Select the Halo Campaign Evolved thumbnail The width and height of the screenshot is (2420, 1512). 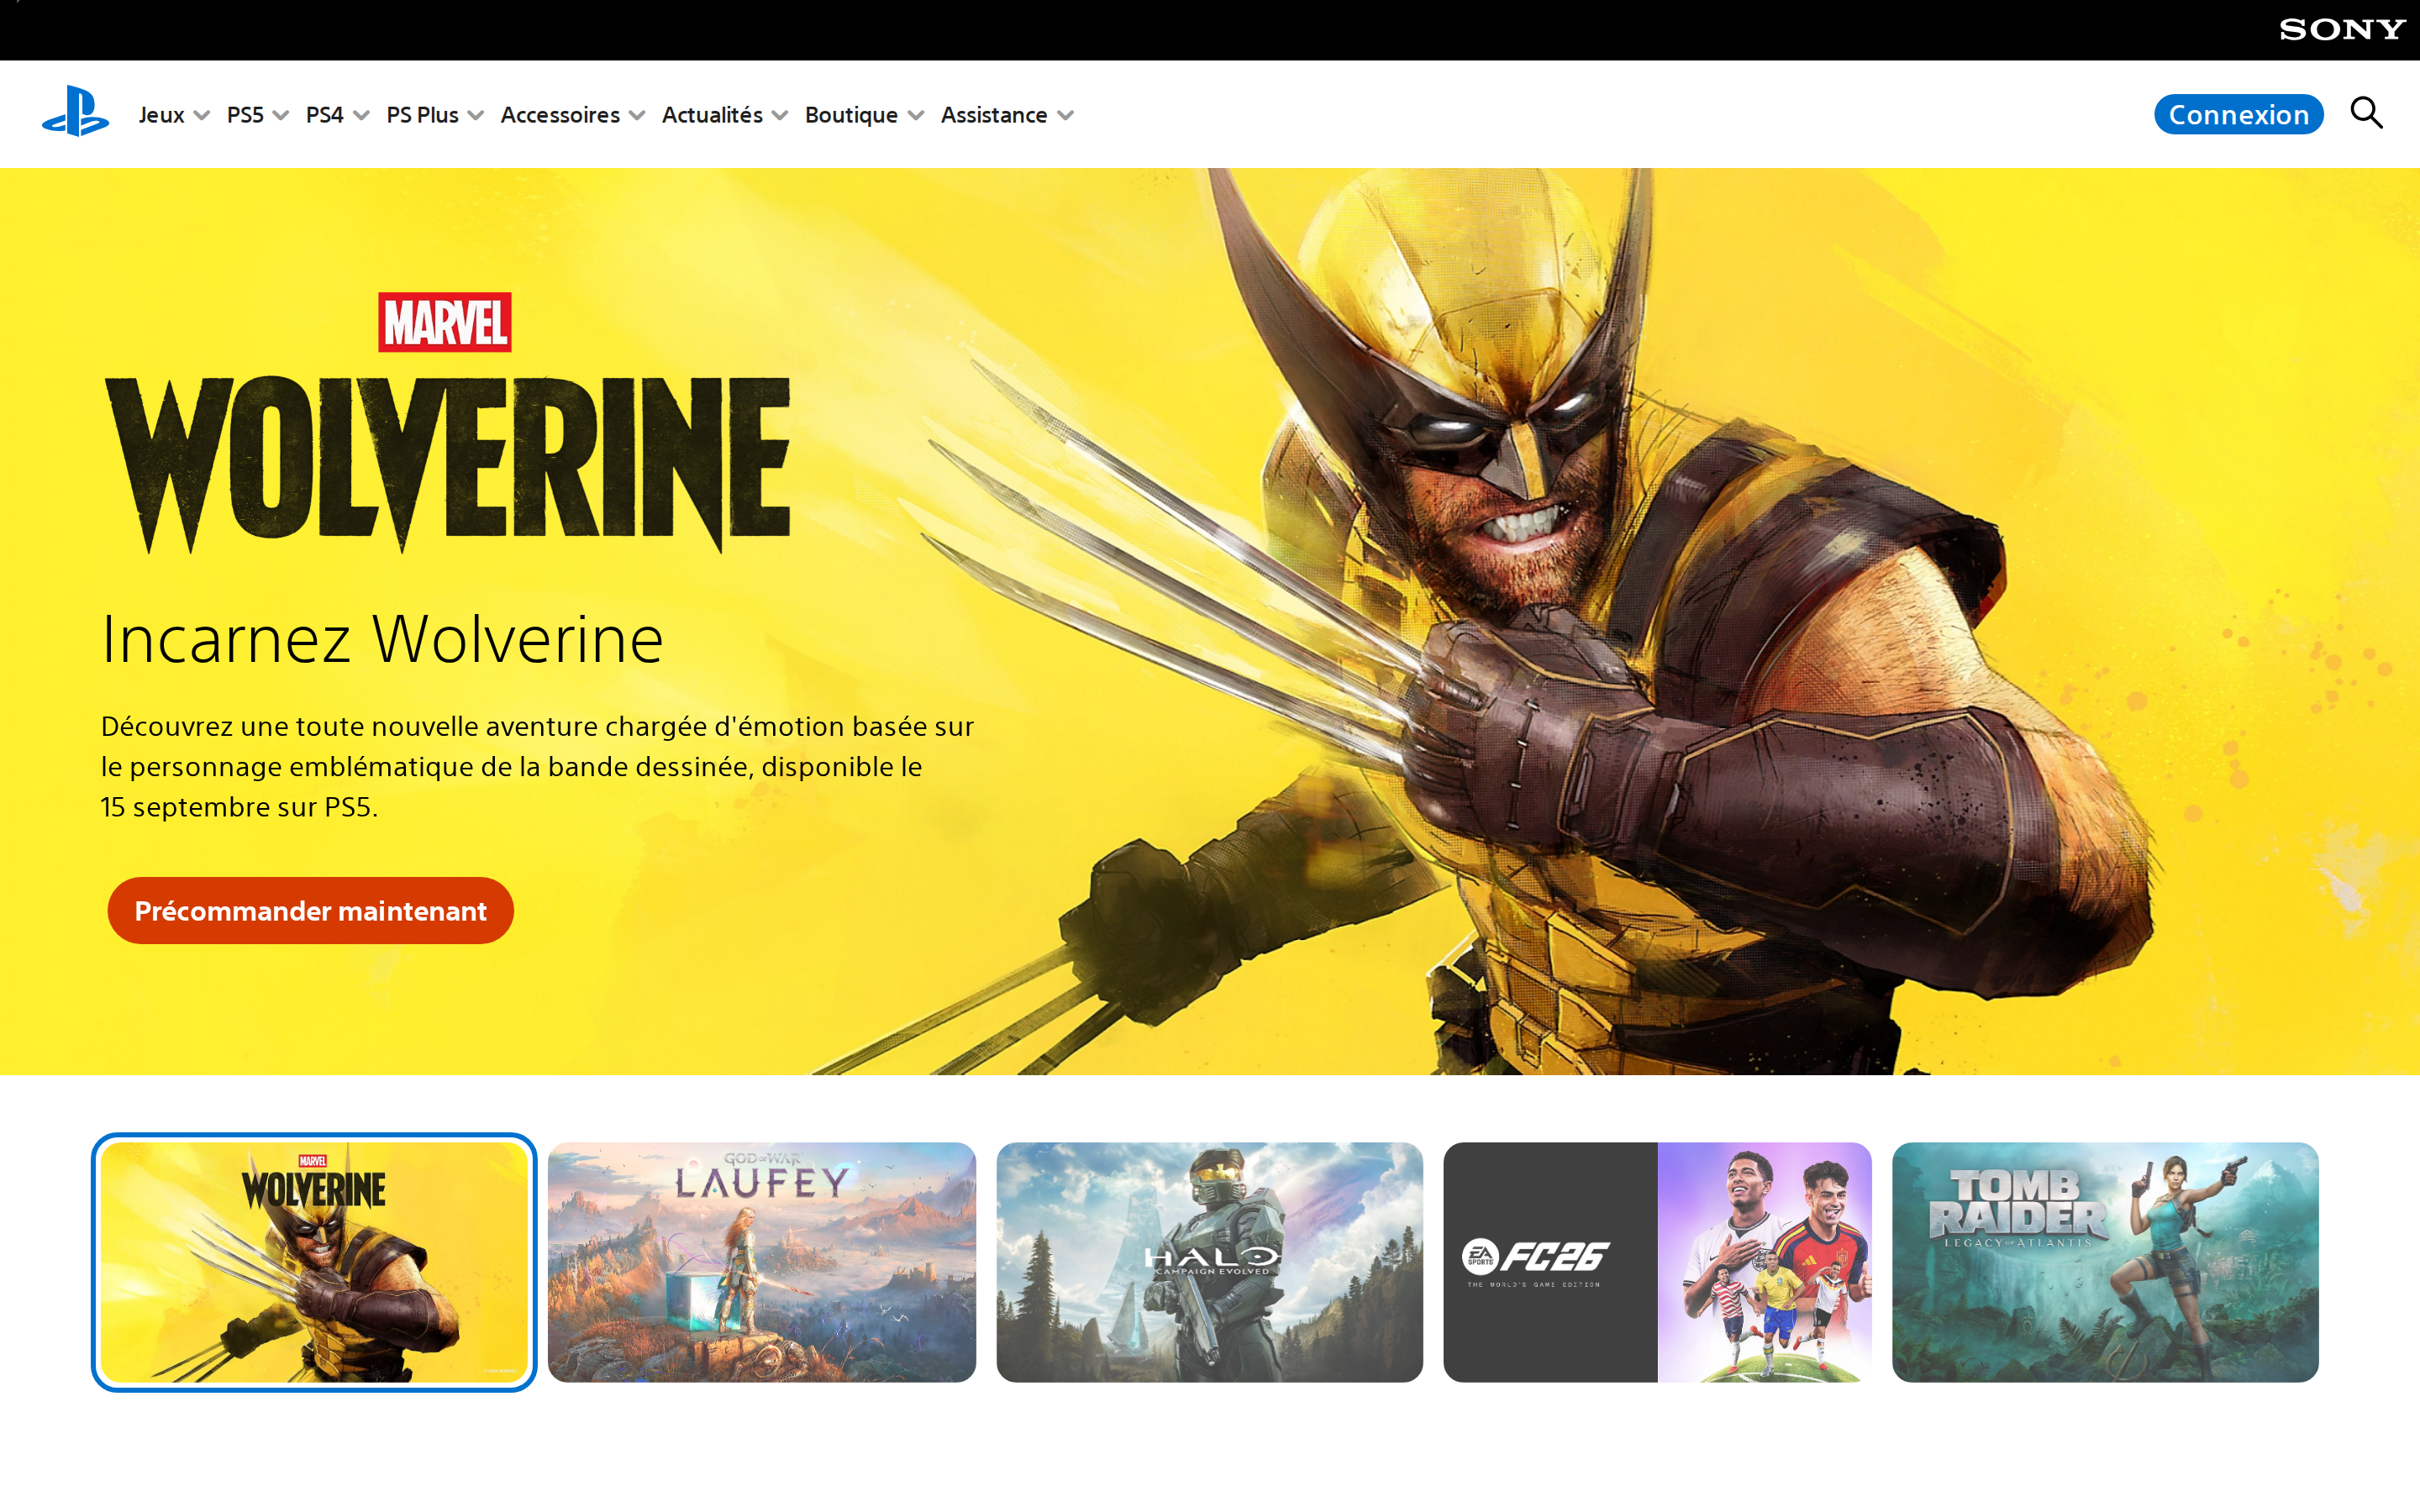point(1210,1262)
